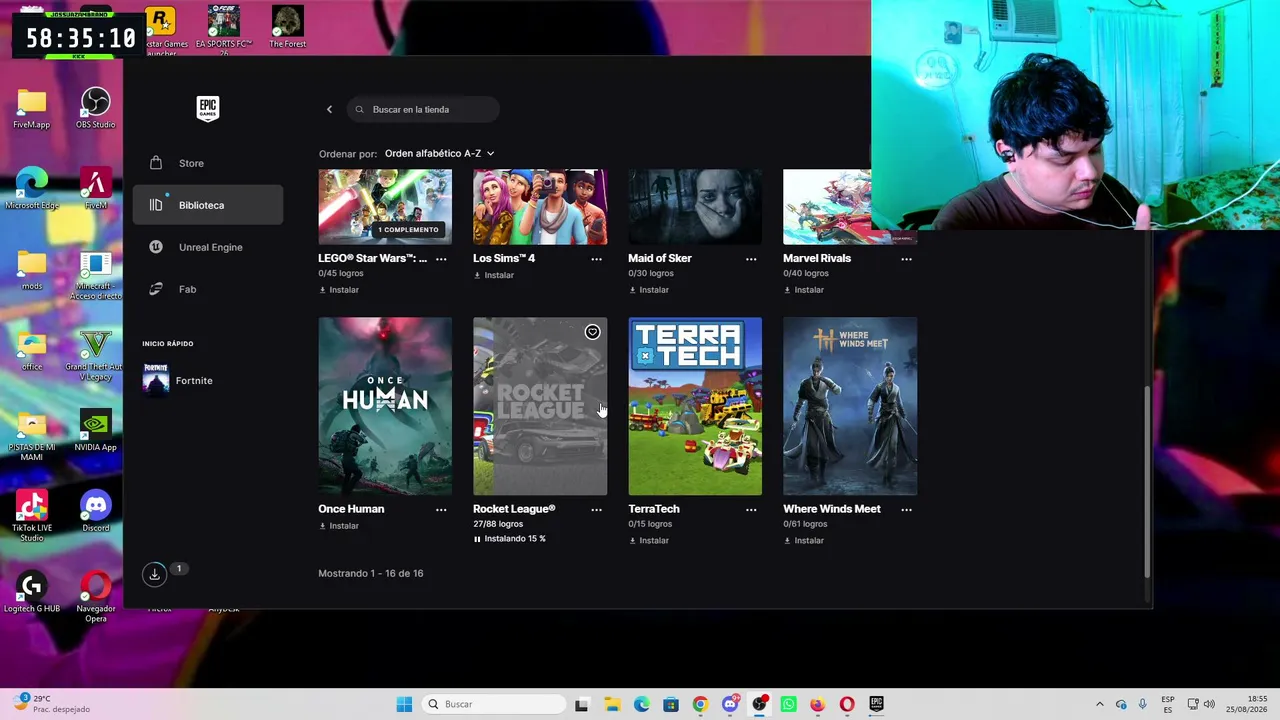Click the taskbar Buscar search box
This screenshot has width=1280, height=720.
494,704
